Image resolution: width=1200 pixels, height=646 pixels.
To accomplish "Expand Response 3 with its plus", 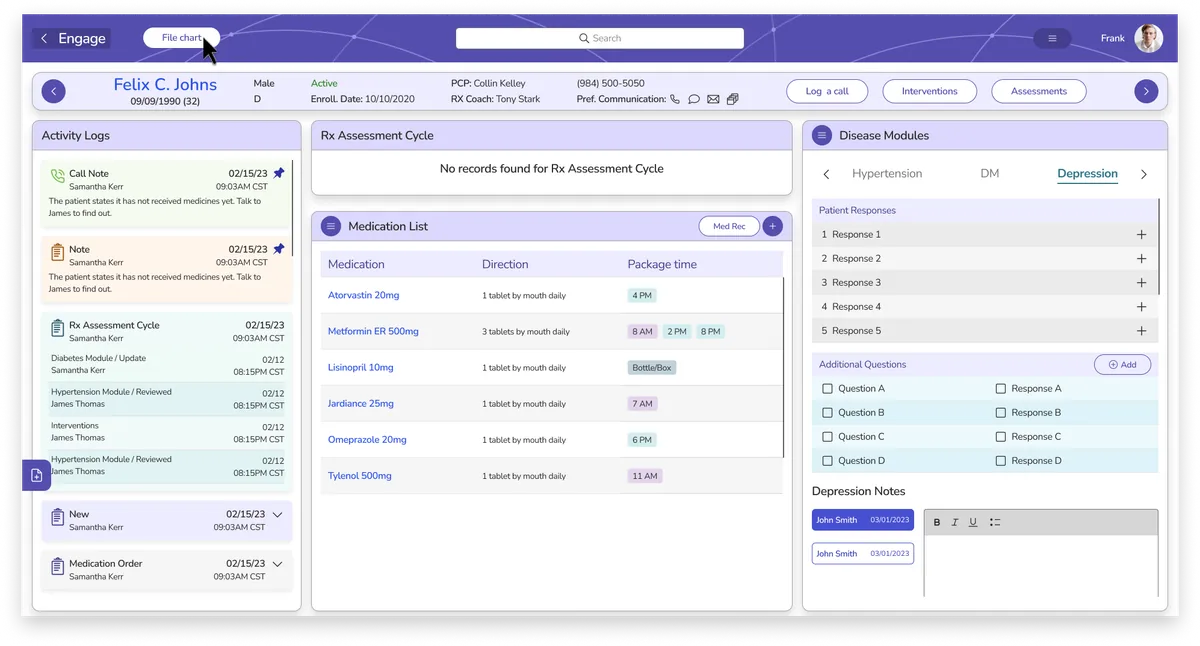I will [x=1141, y=282].
